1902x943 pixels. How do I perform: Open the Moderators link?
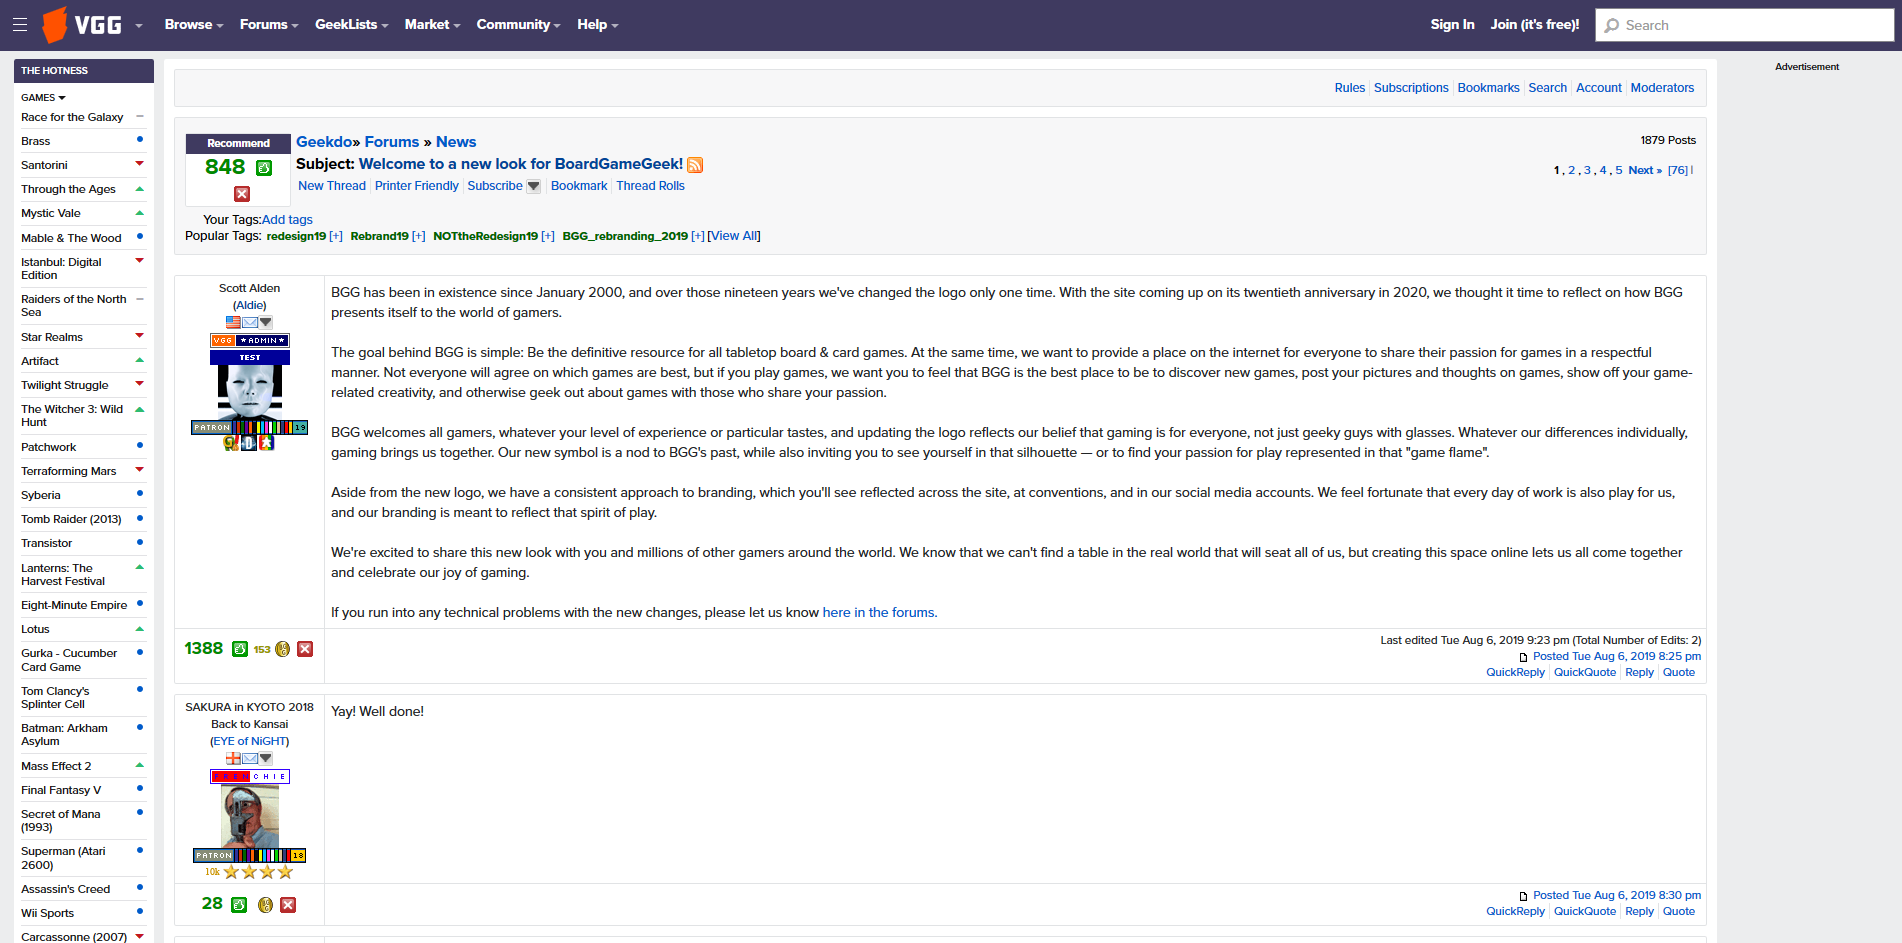[x=1662, y=88]
